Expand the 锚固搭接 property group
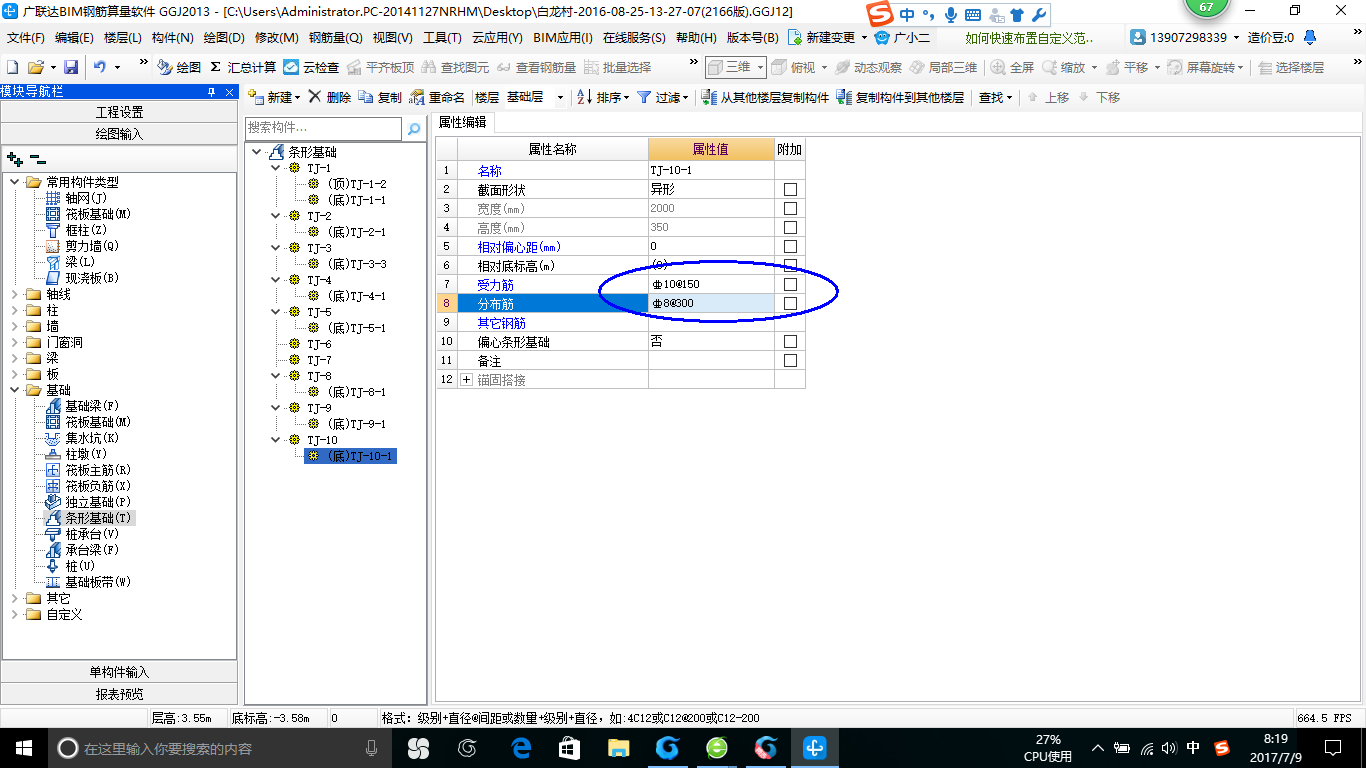The width and height of the screenshot is (1366, 768). point(467,380)
